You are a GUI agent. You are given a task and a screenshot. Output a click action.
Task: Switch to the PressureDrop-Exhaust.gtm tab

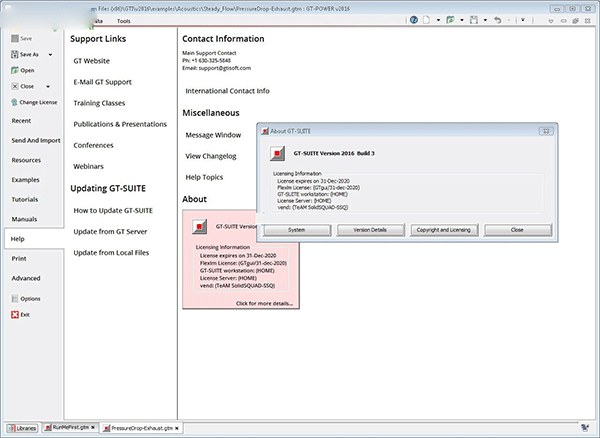pyautogui.click(x=142, y=428)
